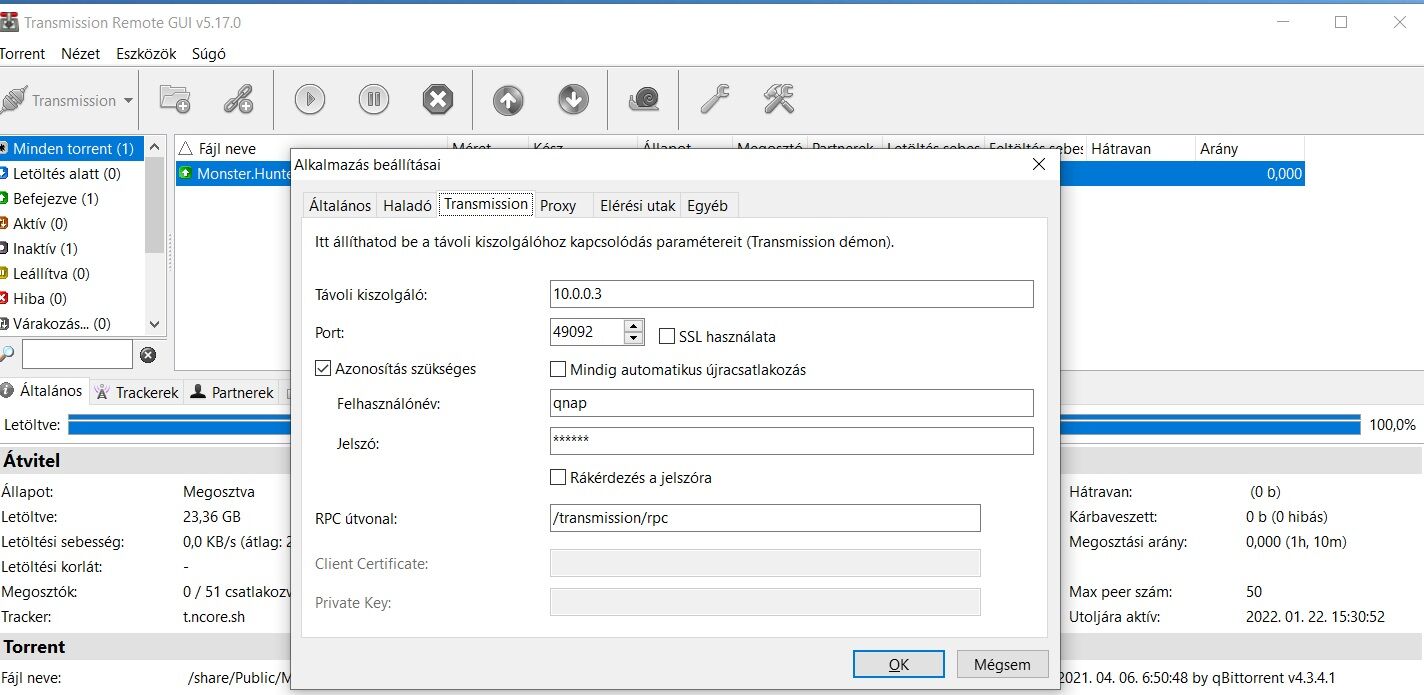Switch to Általános bottom tab

43,391
